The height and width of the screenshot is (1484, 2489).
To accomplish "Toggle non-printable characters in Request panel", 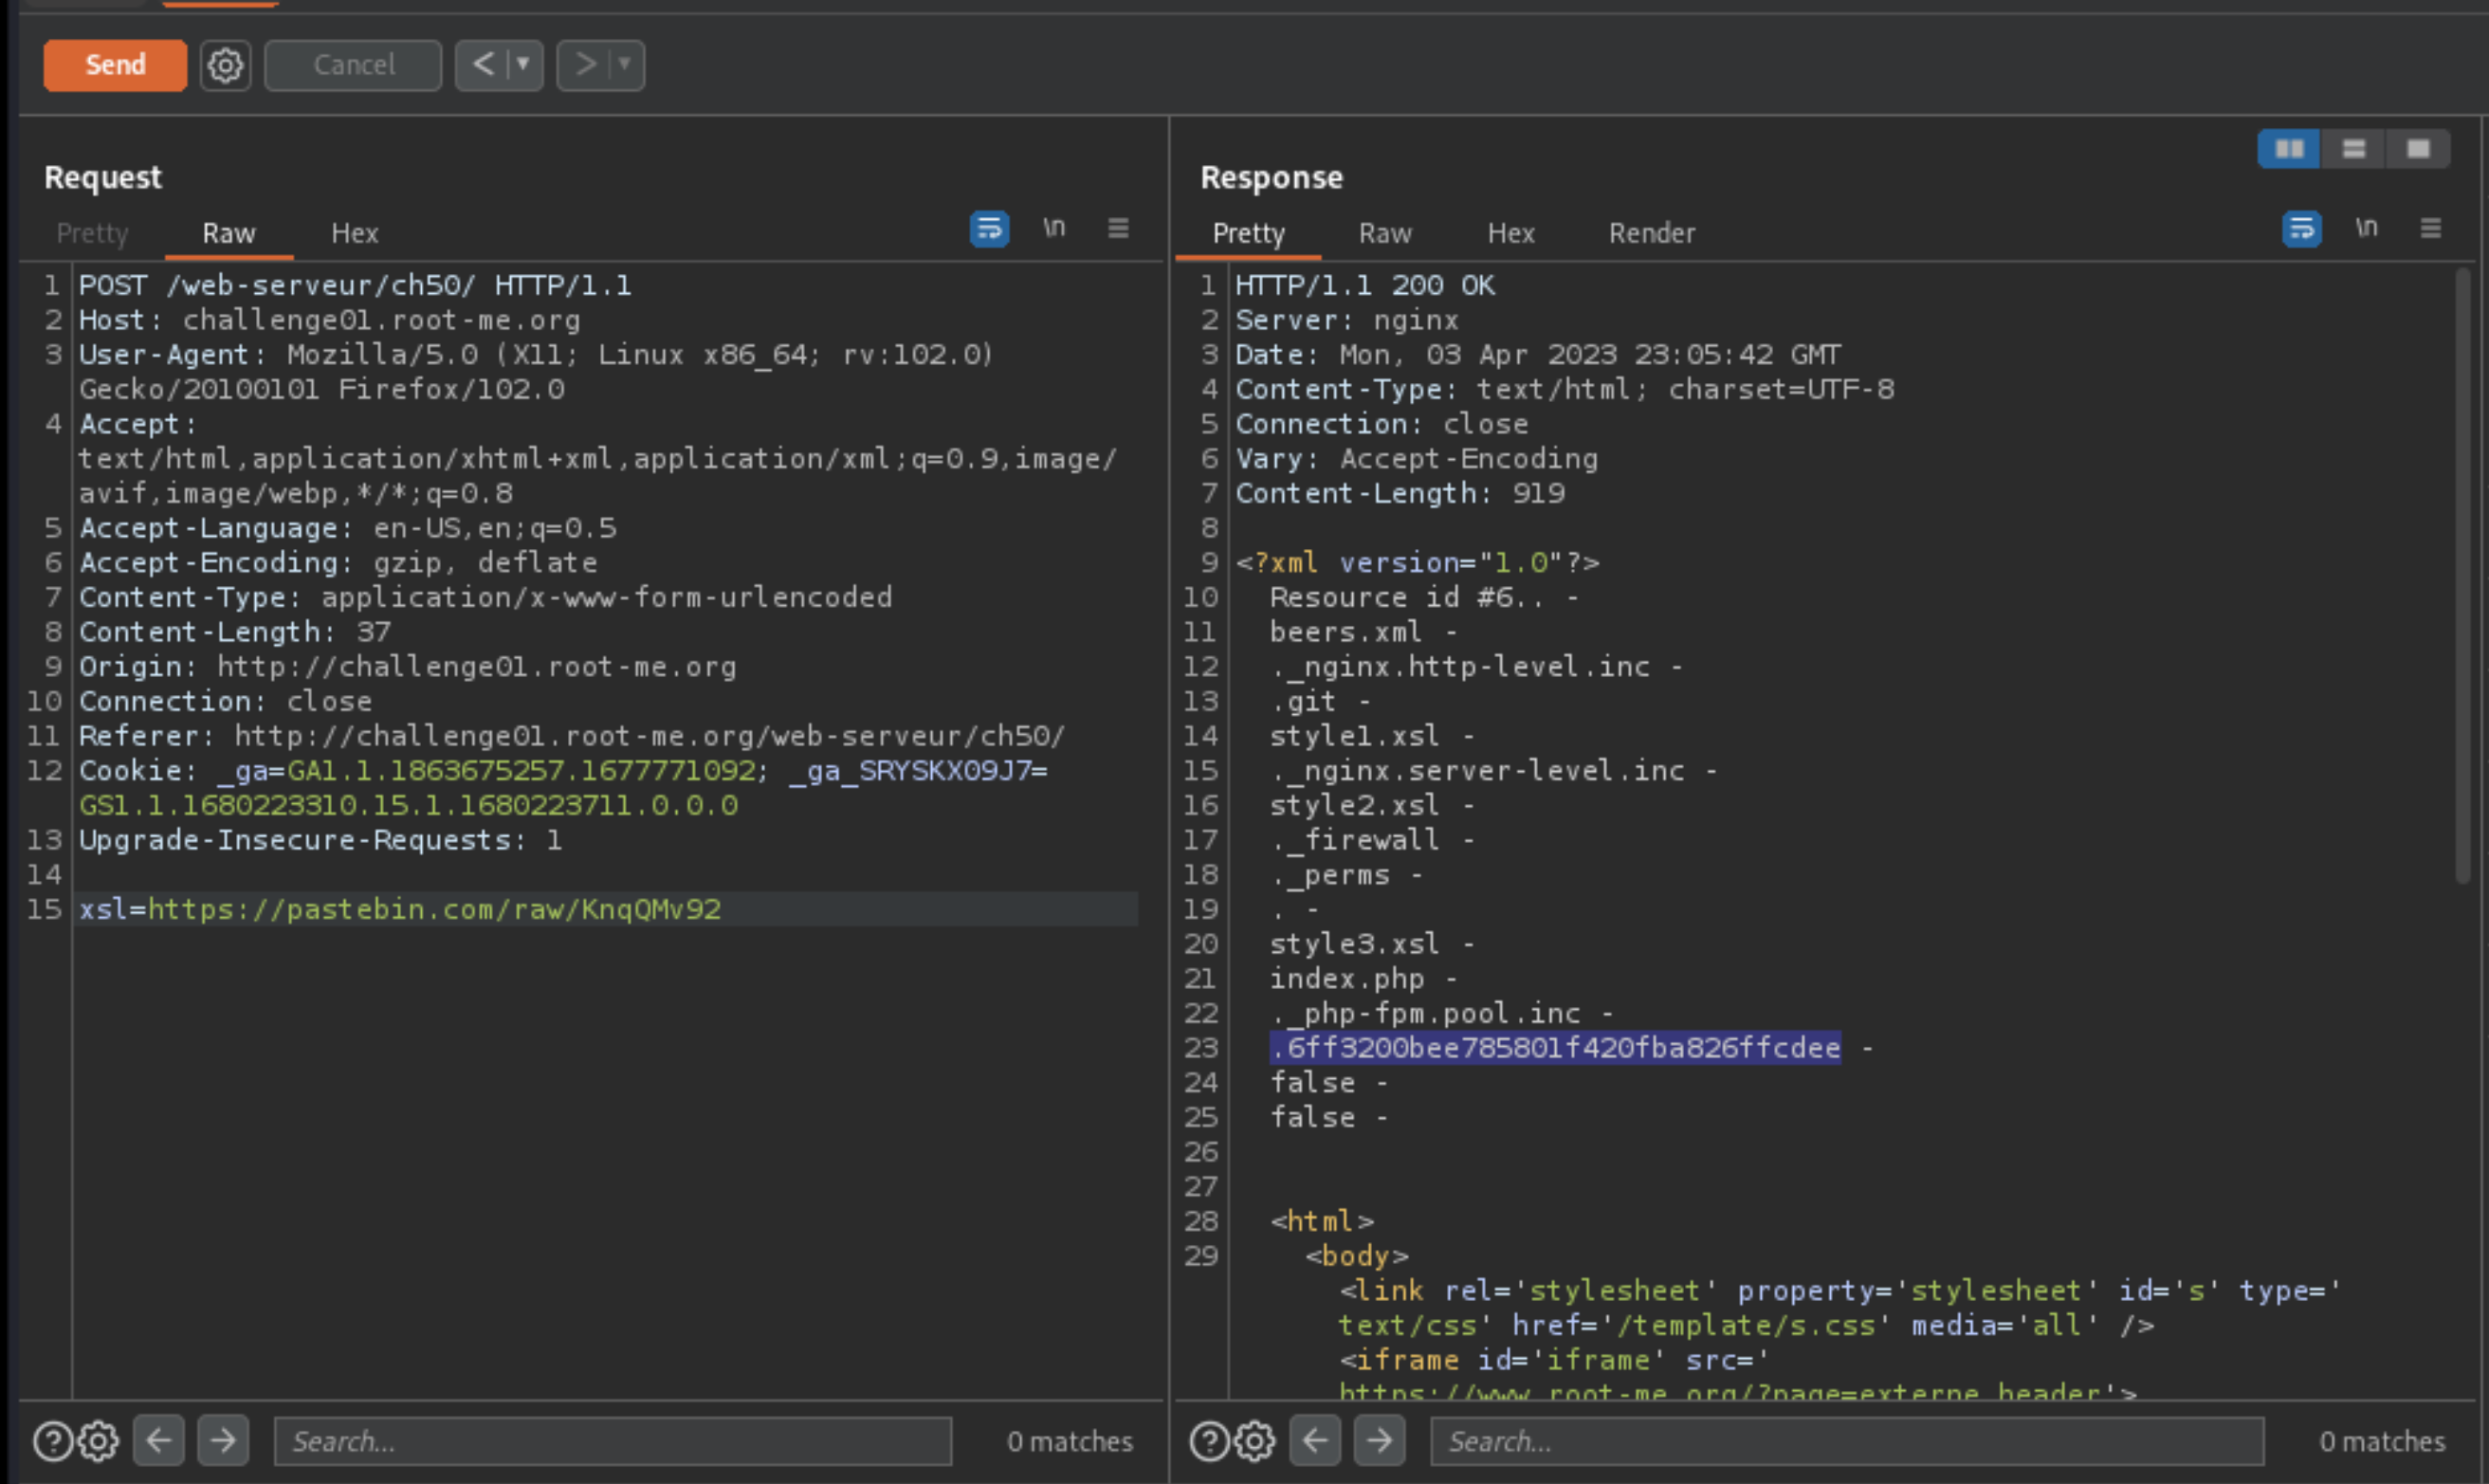I will point(1054,229).
